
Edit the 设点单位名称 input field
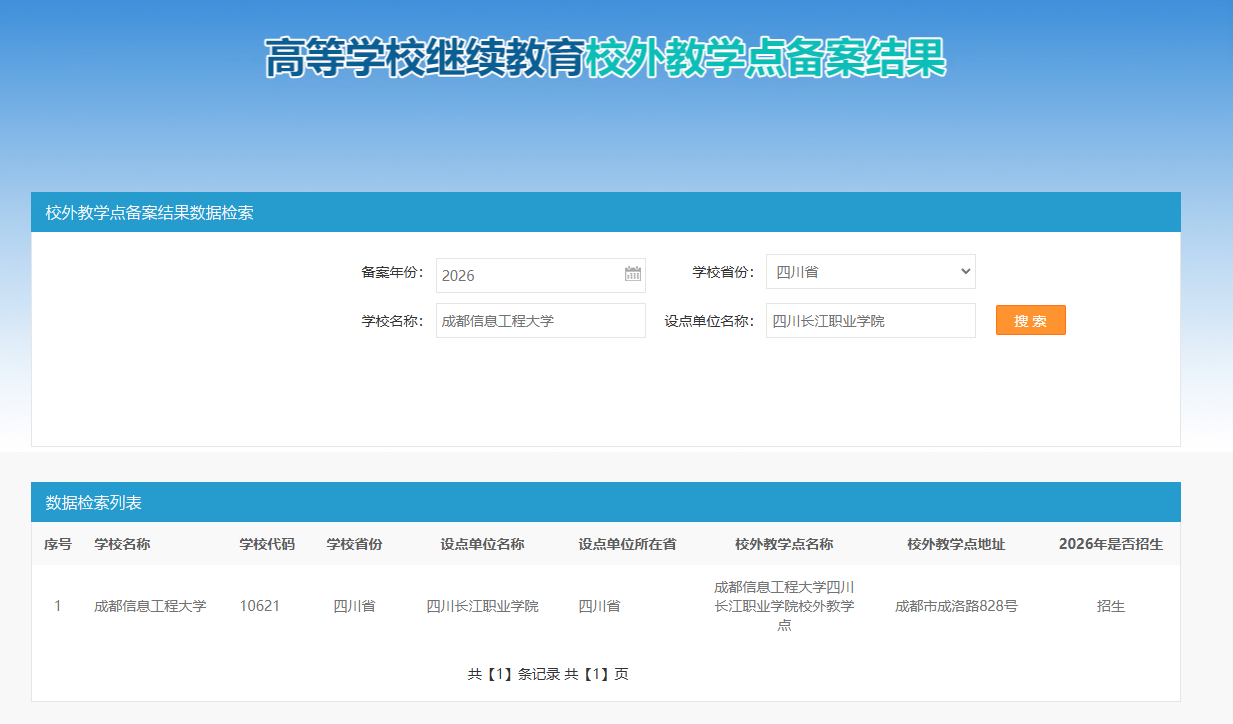[870, 321]
